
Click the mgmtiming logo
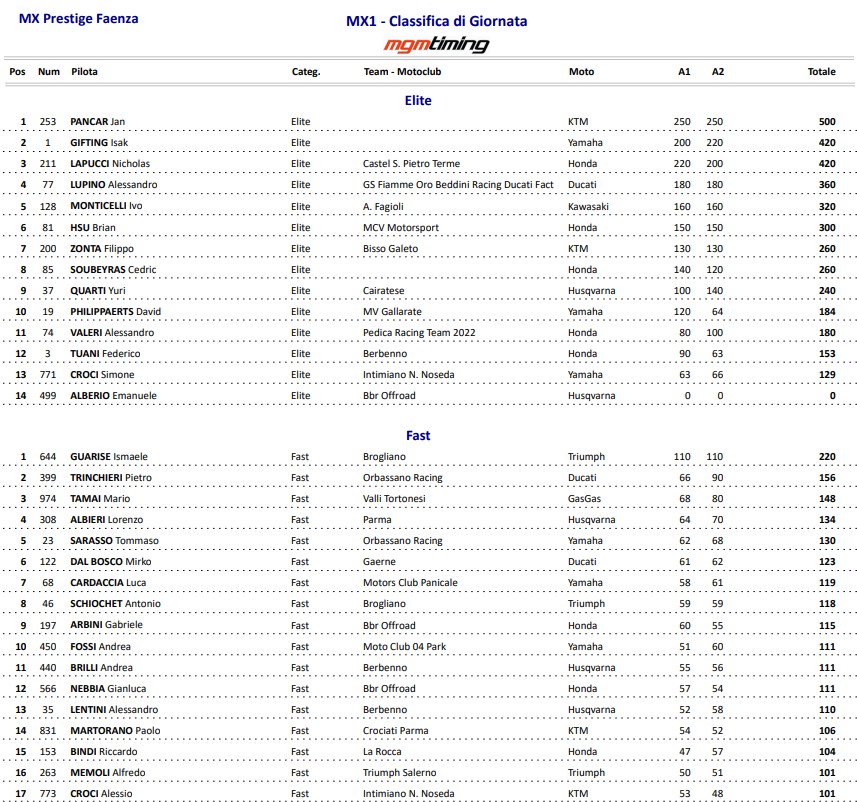point(436,44)
